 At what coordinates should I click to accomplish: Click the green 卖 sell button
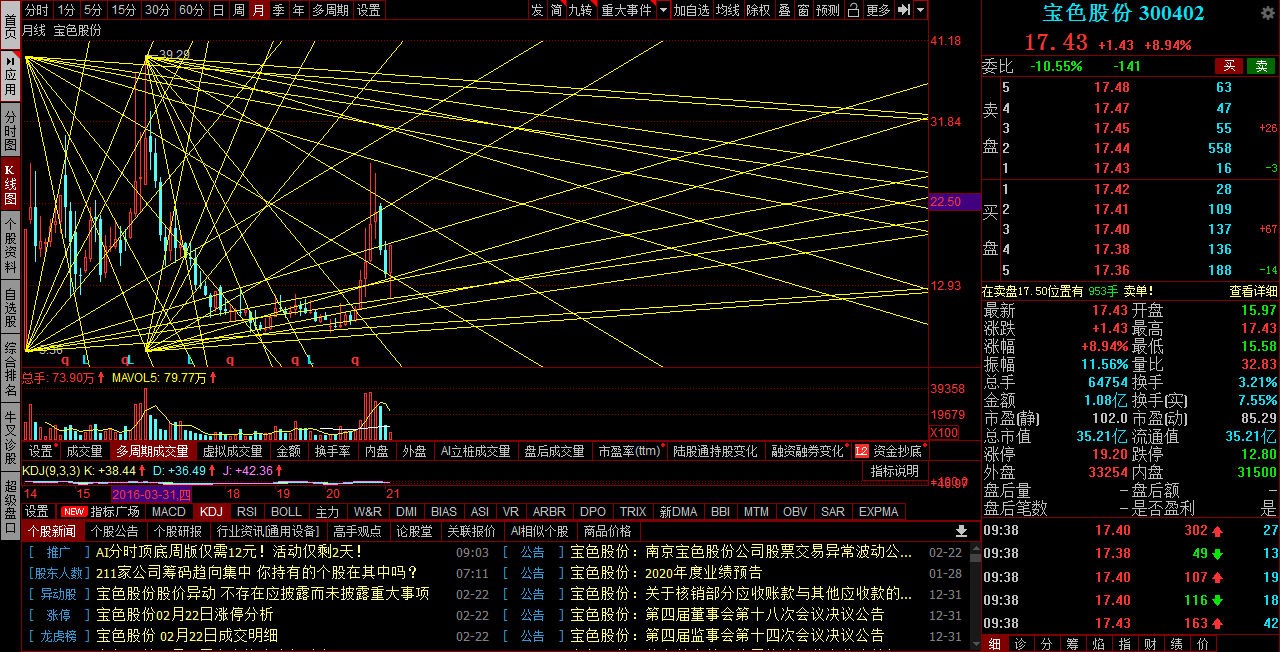(1262, 66)
